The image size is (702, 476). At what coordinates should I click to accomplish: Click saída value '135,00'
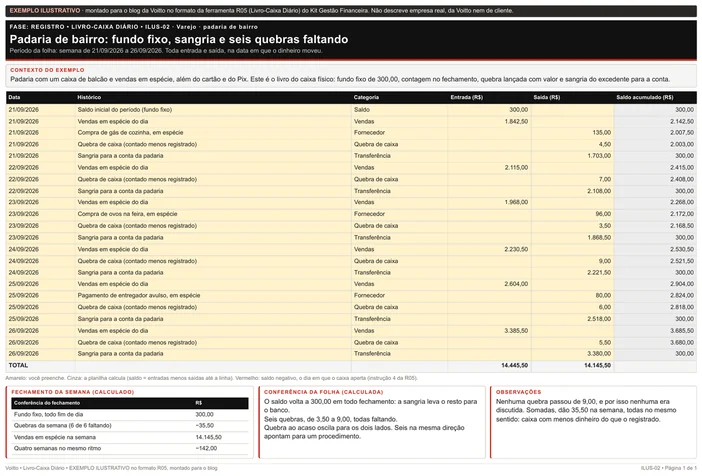[x=602, y=133]
